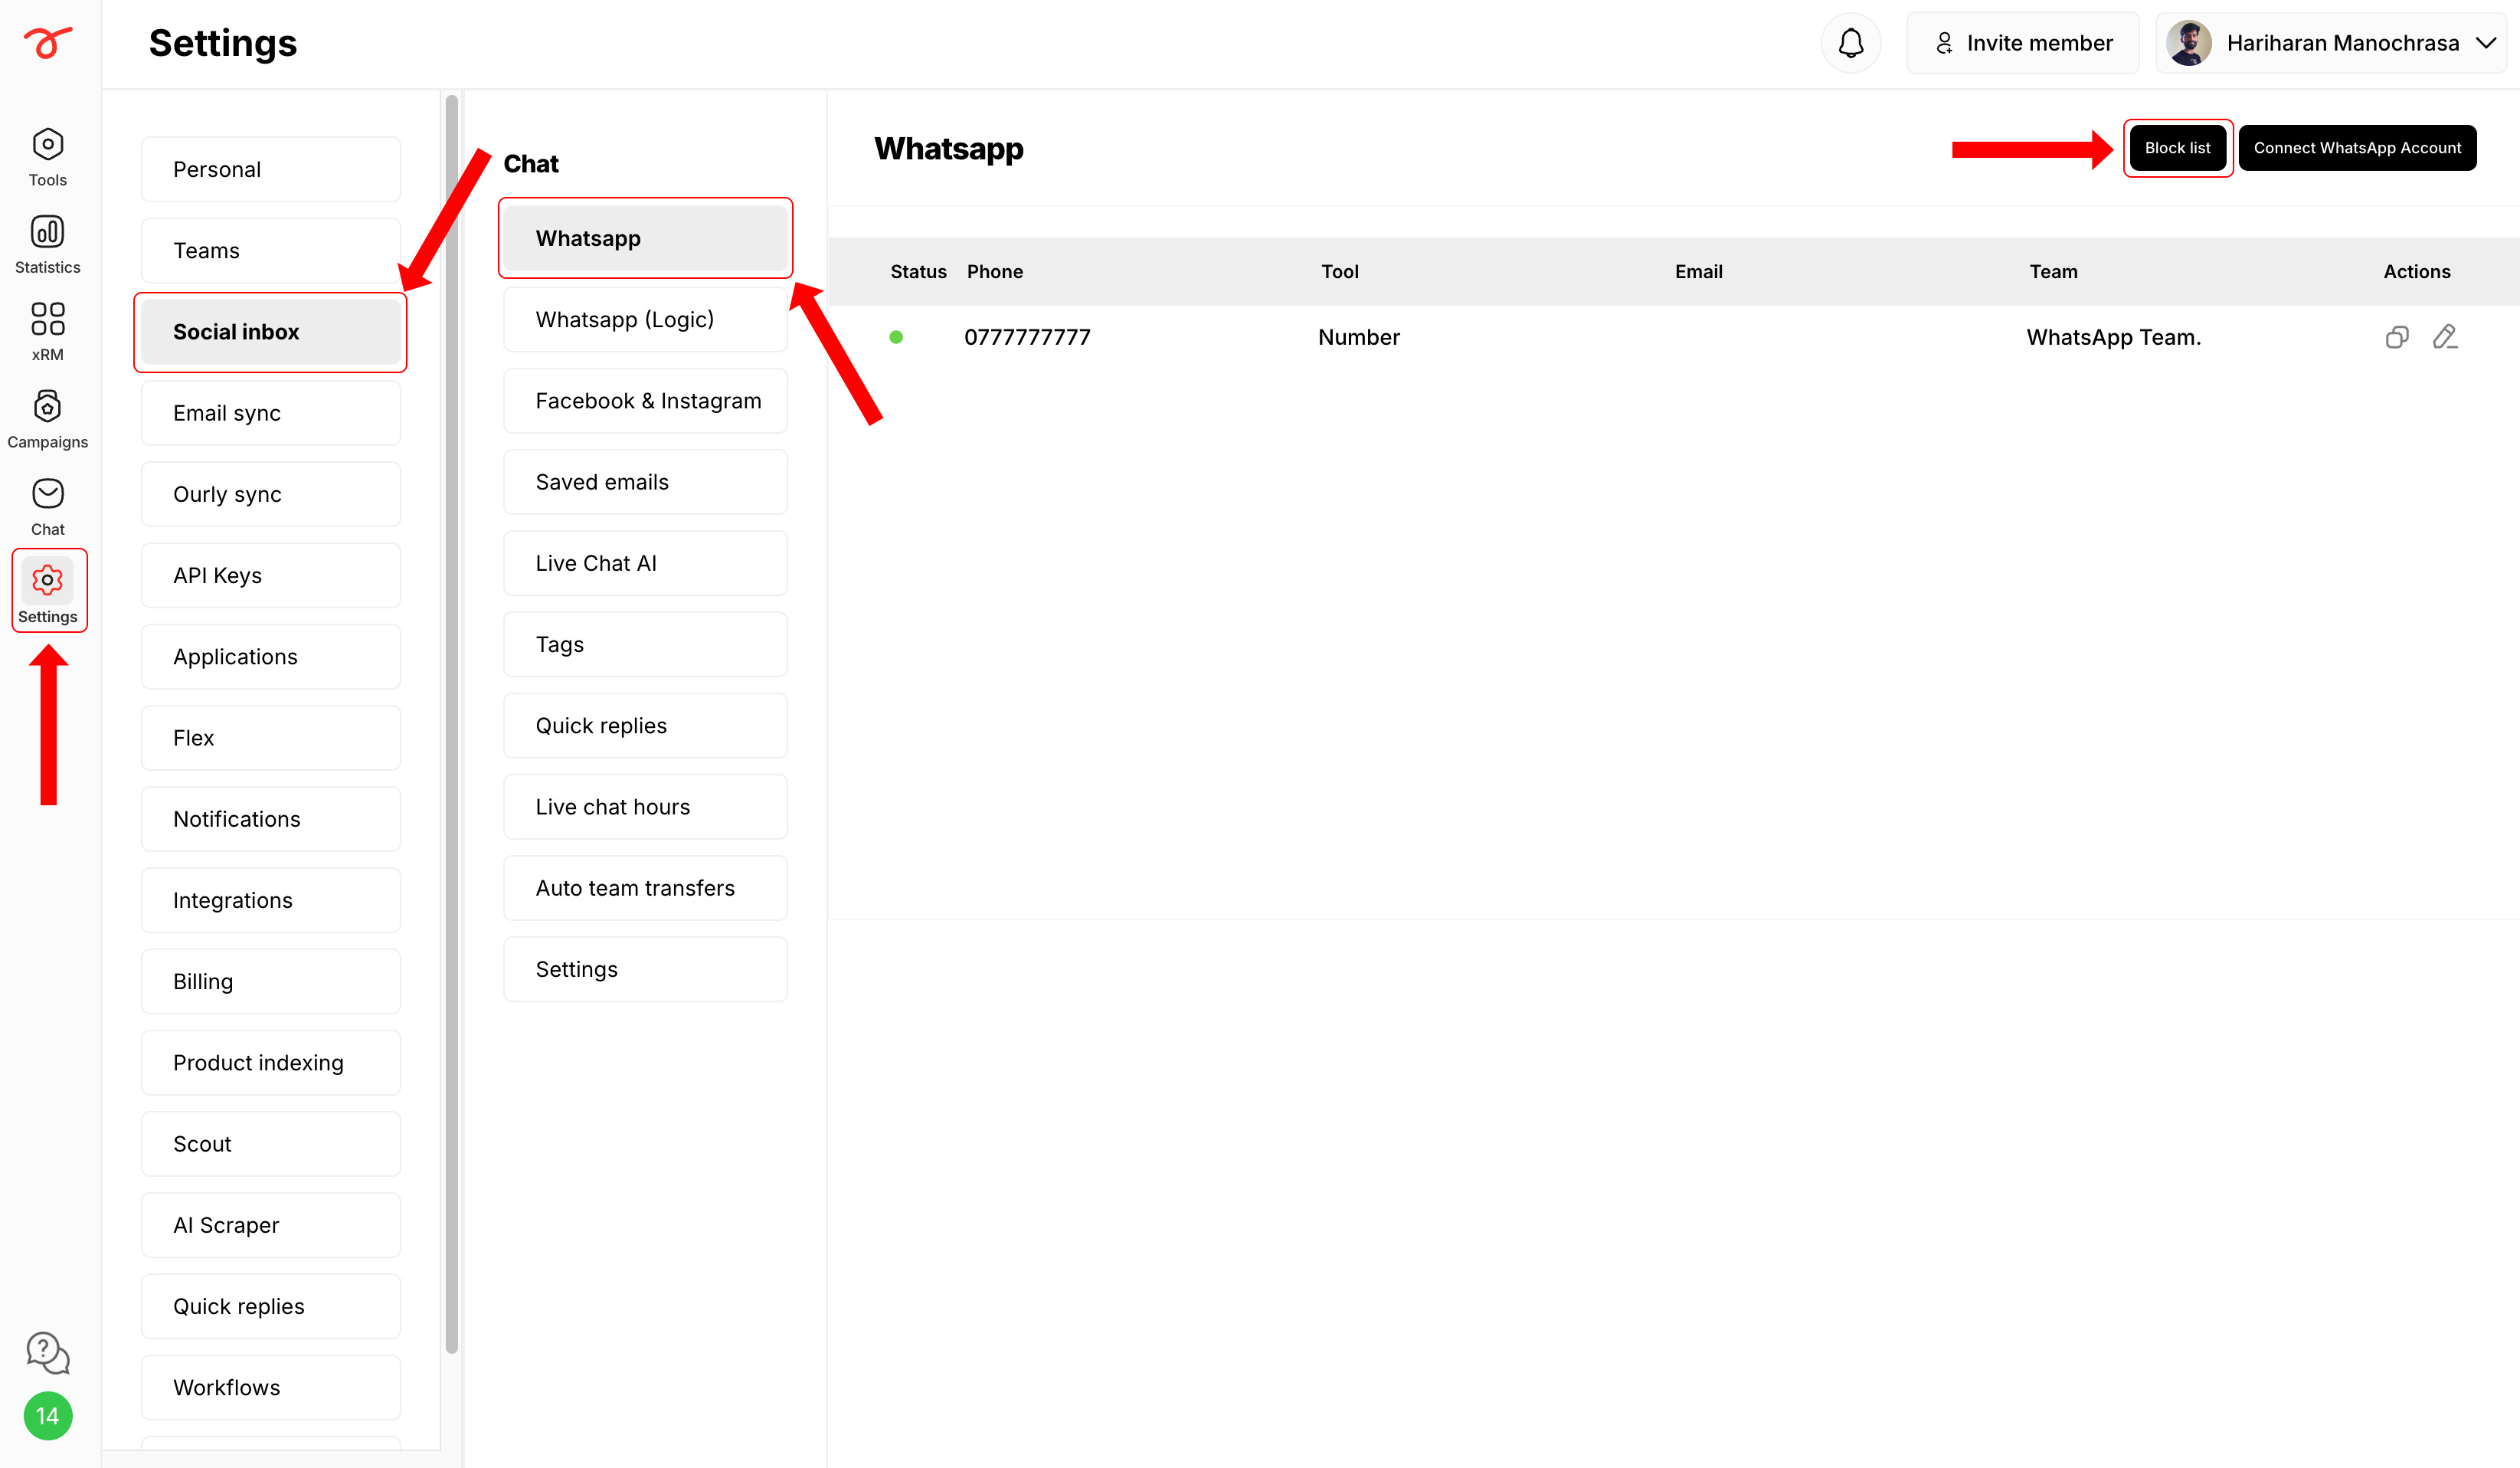Select Flex in settings list

(x=271, y=738)
